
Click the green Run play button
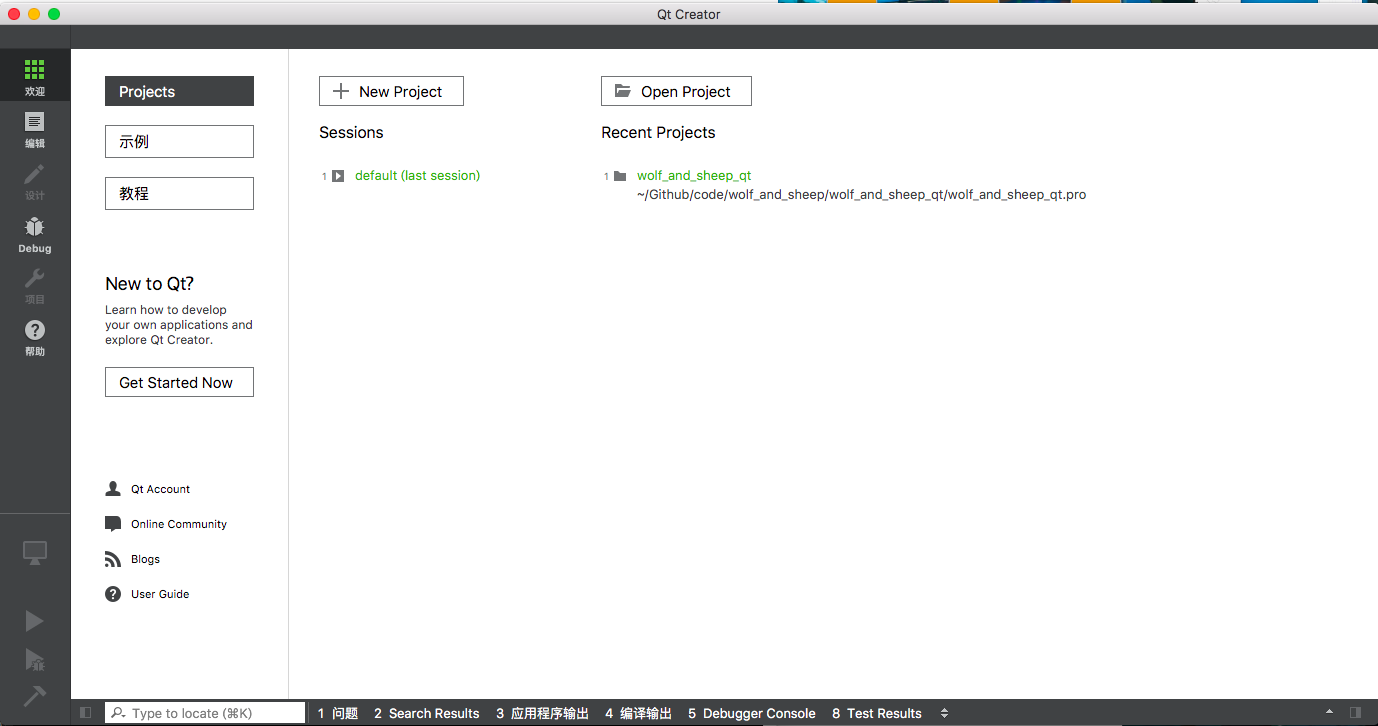[34, 621]
